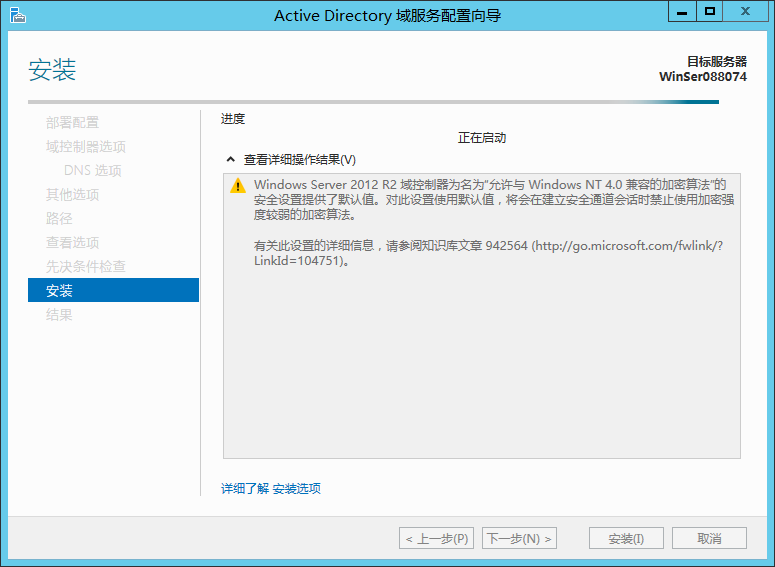Open 详细了解 安装选项 link

[271, 489]
